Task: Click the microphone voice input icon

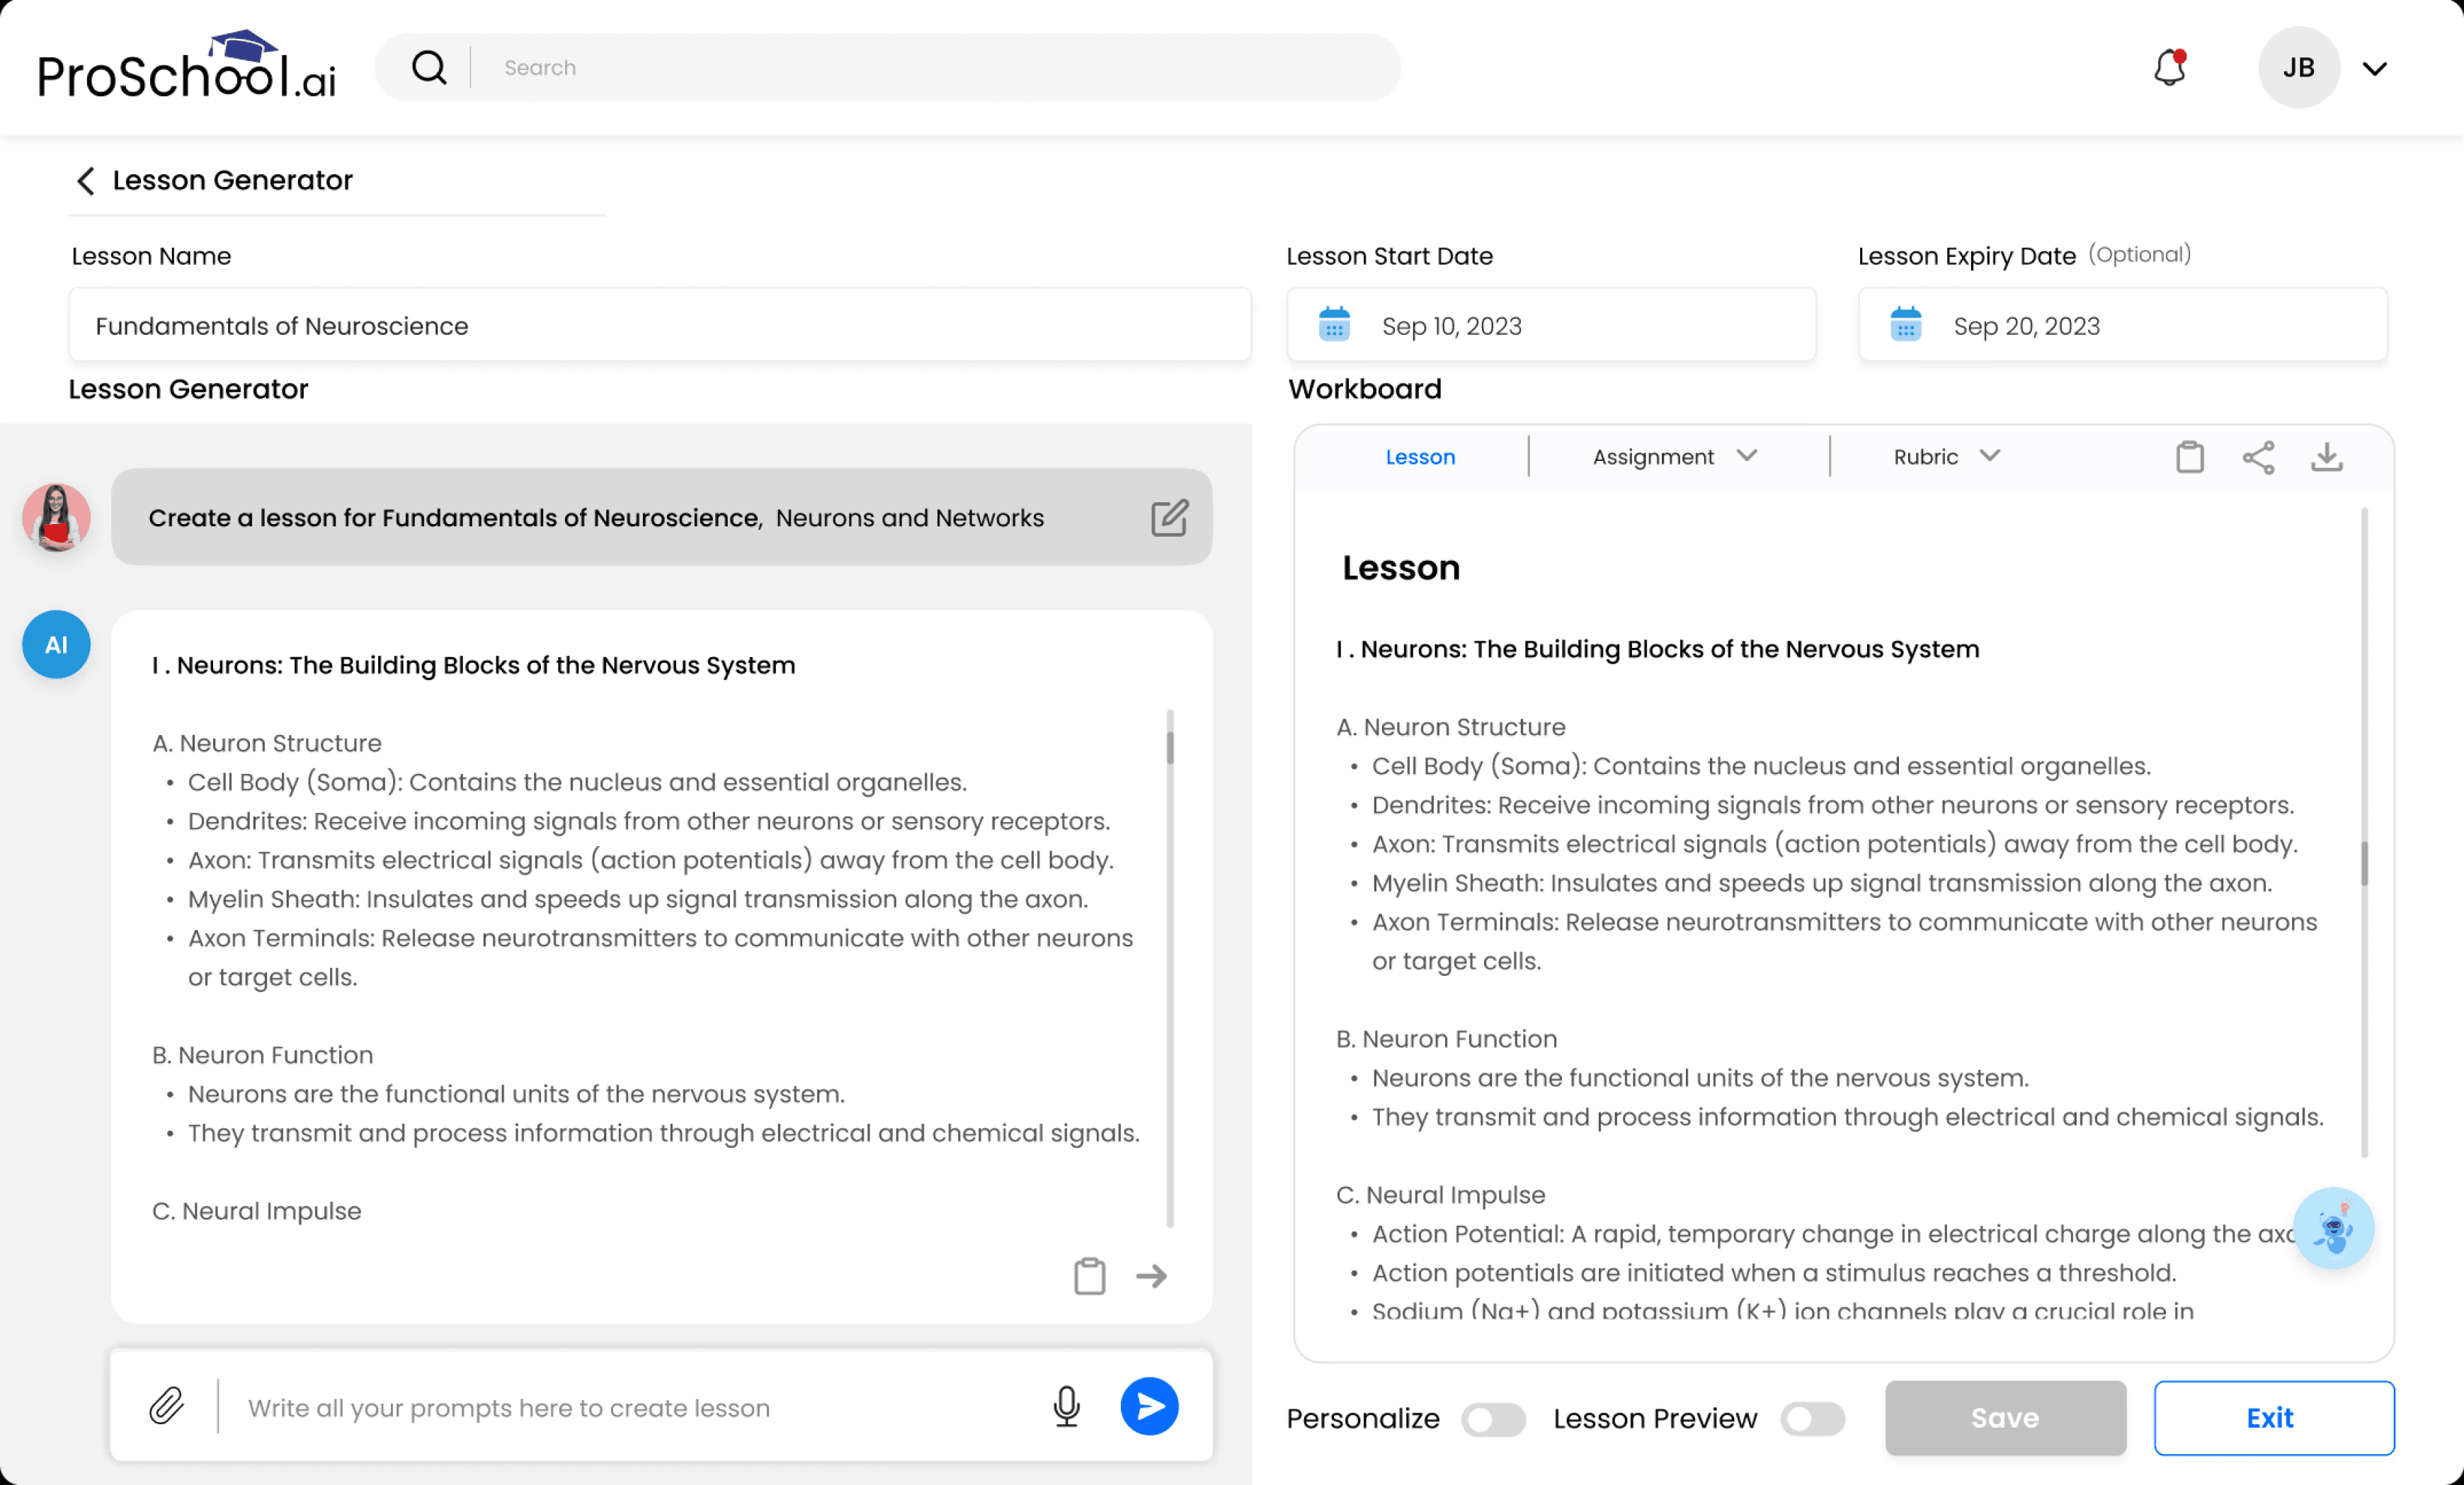Action: (1066, 1405)
